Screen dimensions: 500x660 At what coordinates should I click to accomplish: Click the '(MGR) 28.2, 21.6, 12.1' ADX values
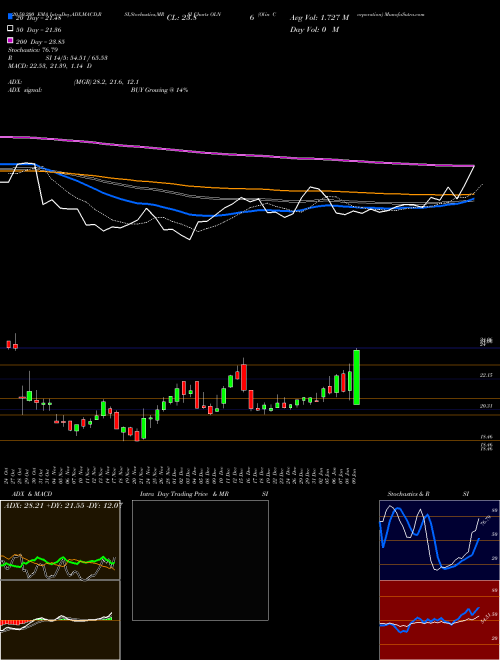(x=106, y=82)
